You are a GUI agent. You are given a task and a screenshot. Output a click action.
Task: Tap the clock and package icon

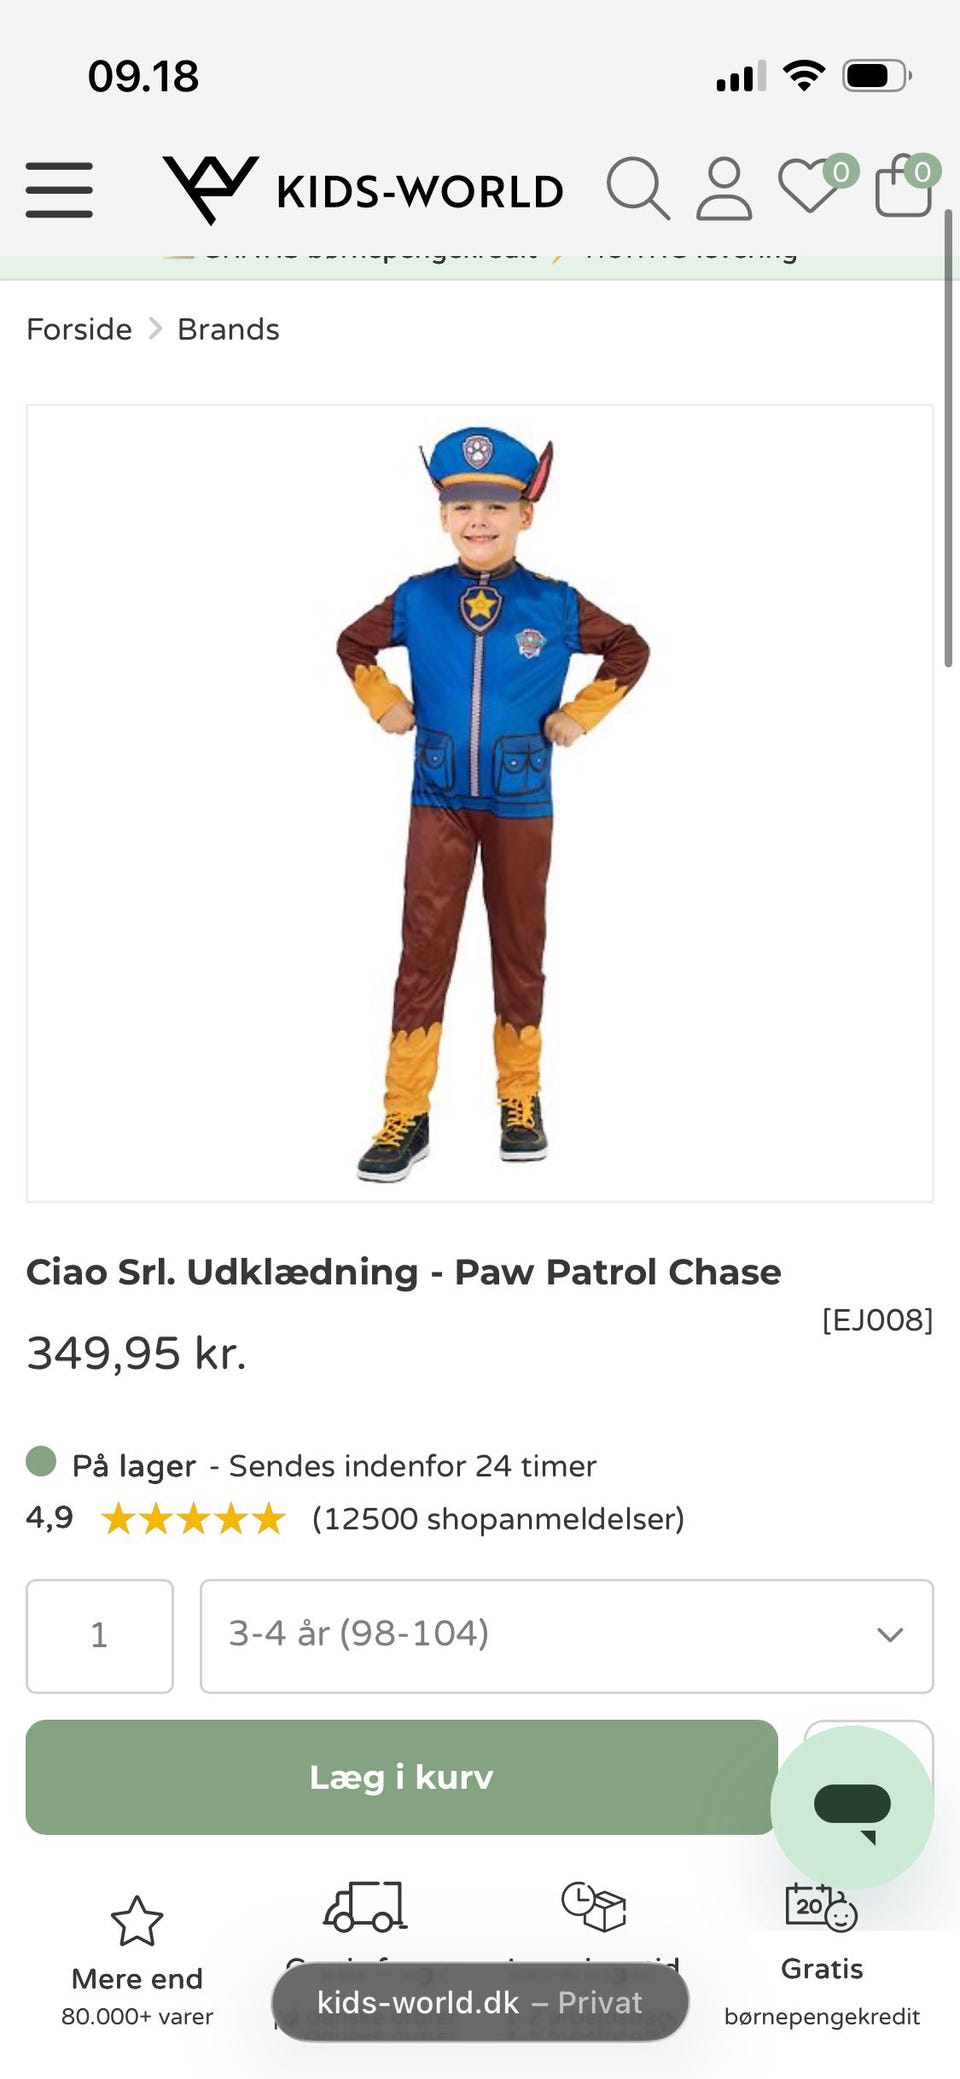[593, 1906]
